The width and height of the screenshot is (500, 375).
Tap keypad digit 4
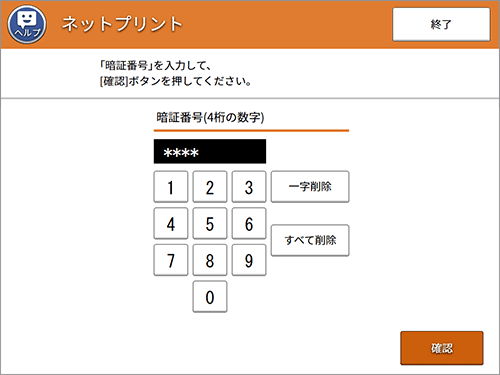pyautogui.click(x=171, y=223)
